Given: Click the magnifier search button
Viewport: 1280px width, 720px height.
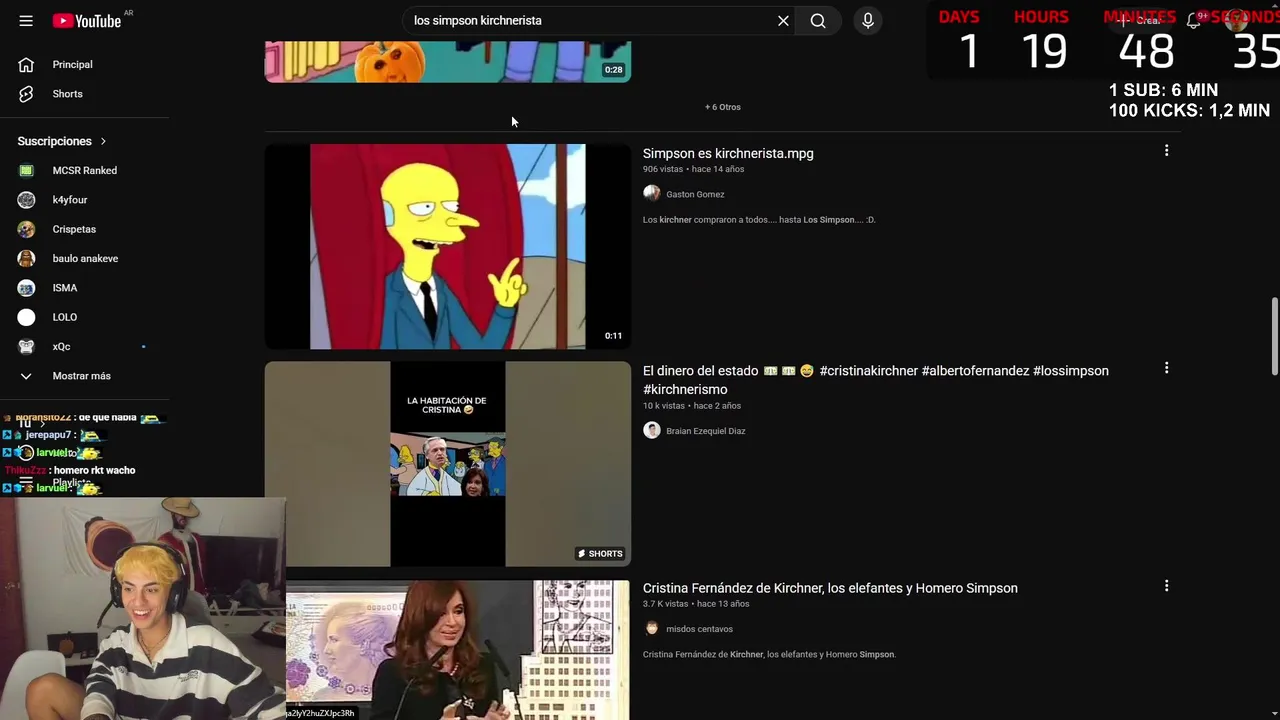Looking at the screenshot, I should pyautogui.click(x=818, y=21).
